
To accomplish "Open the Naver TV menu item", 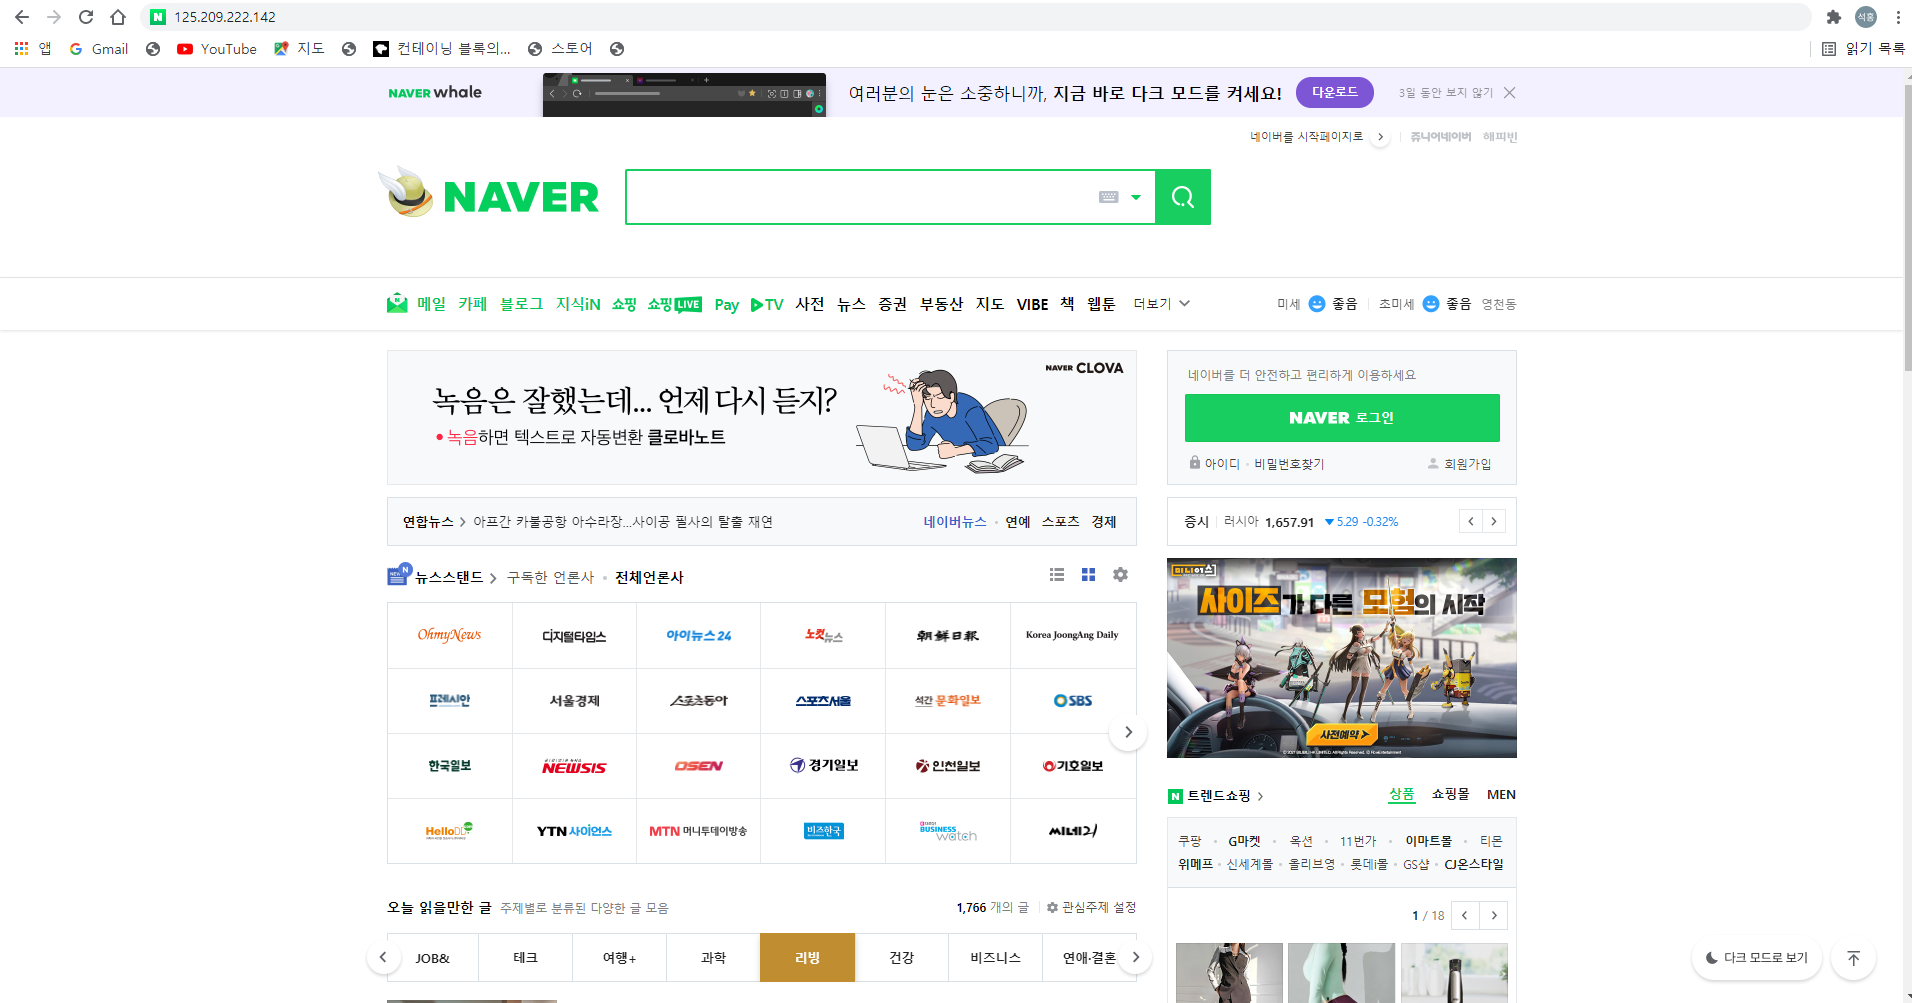I will tap(767, 304).
